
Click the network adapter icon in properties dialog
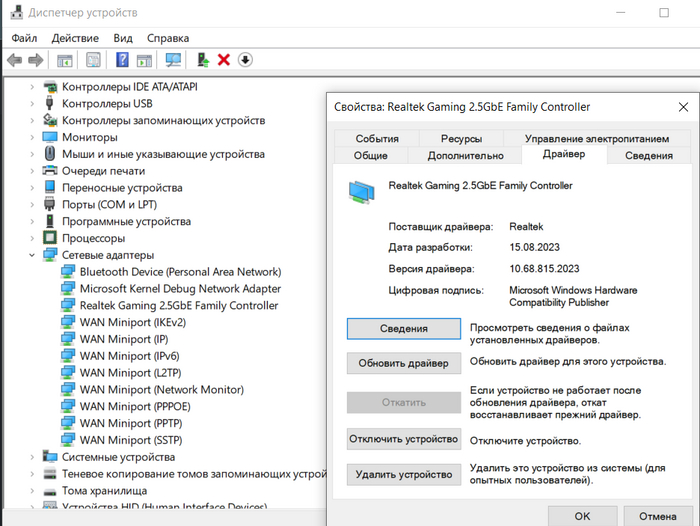tap(362, 192)
